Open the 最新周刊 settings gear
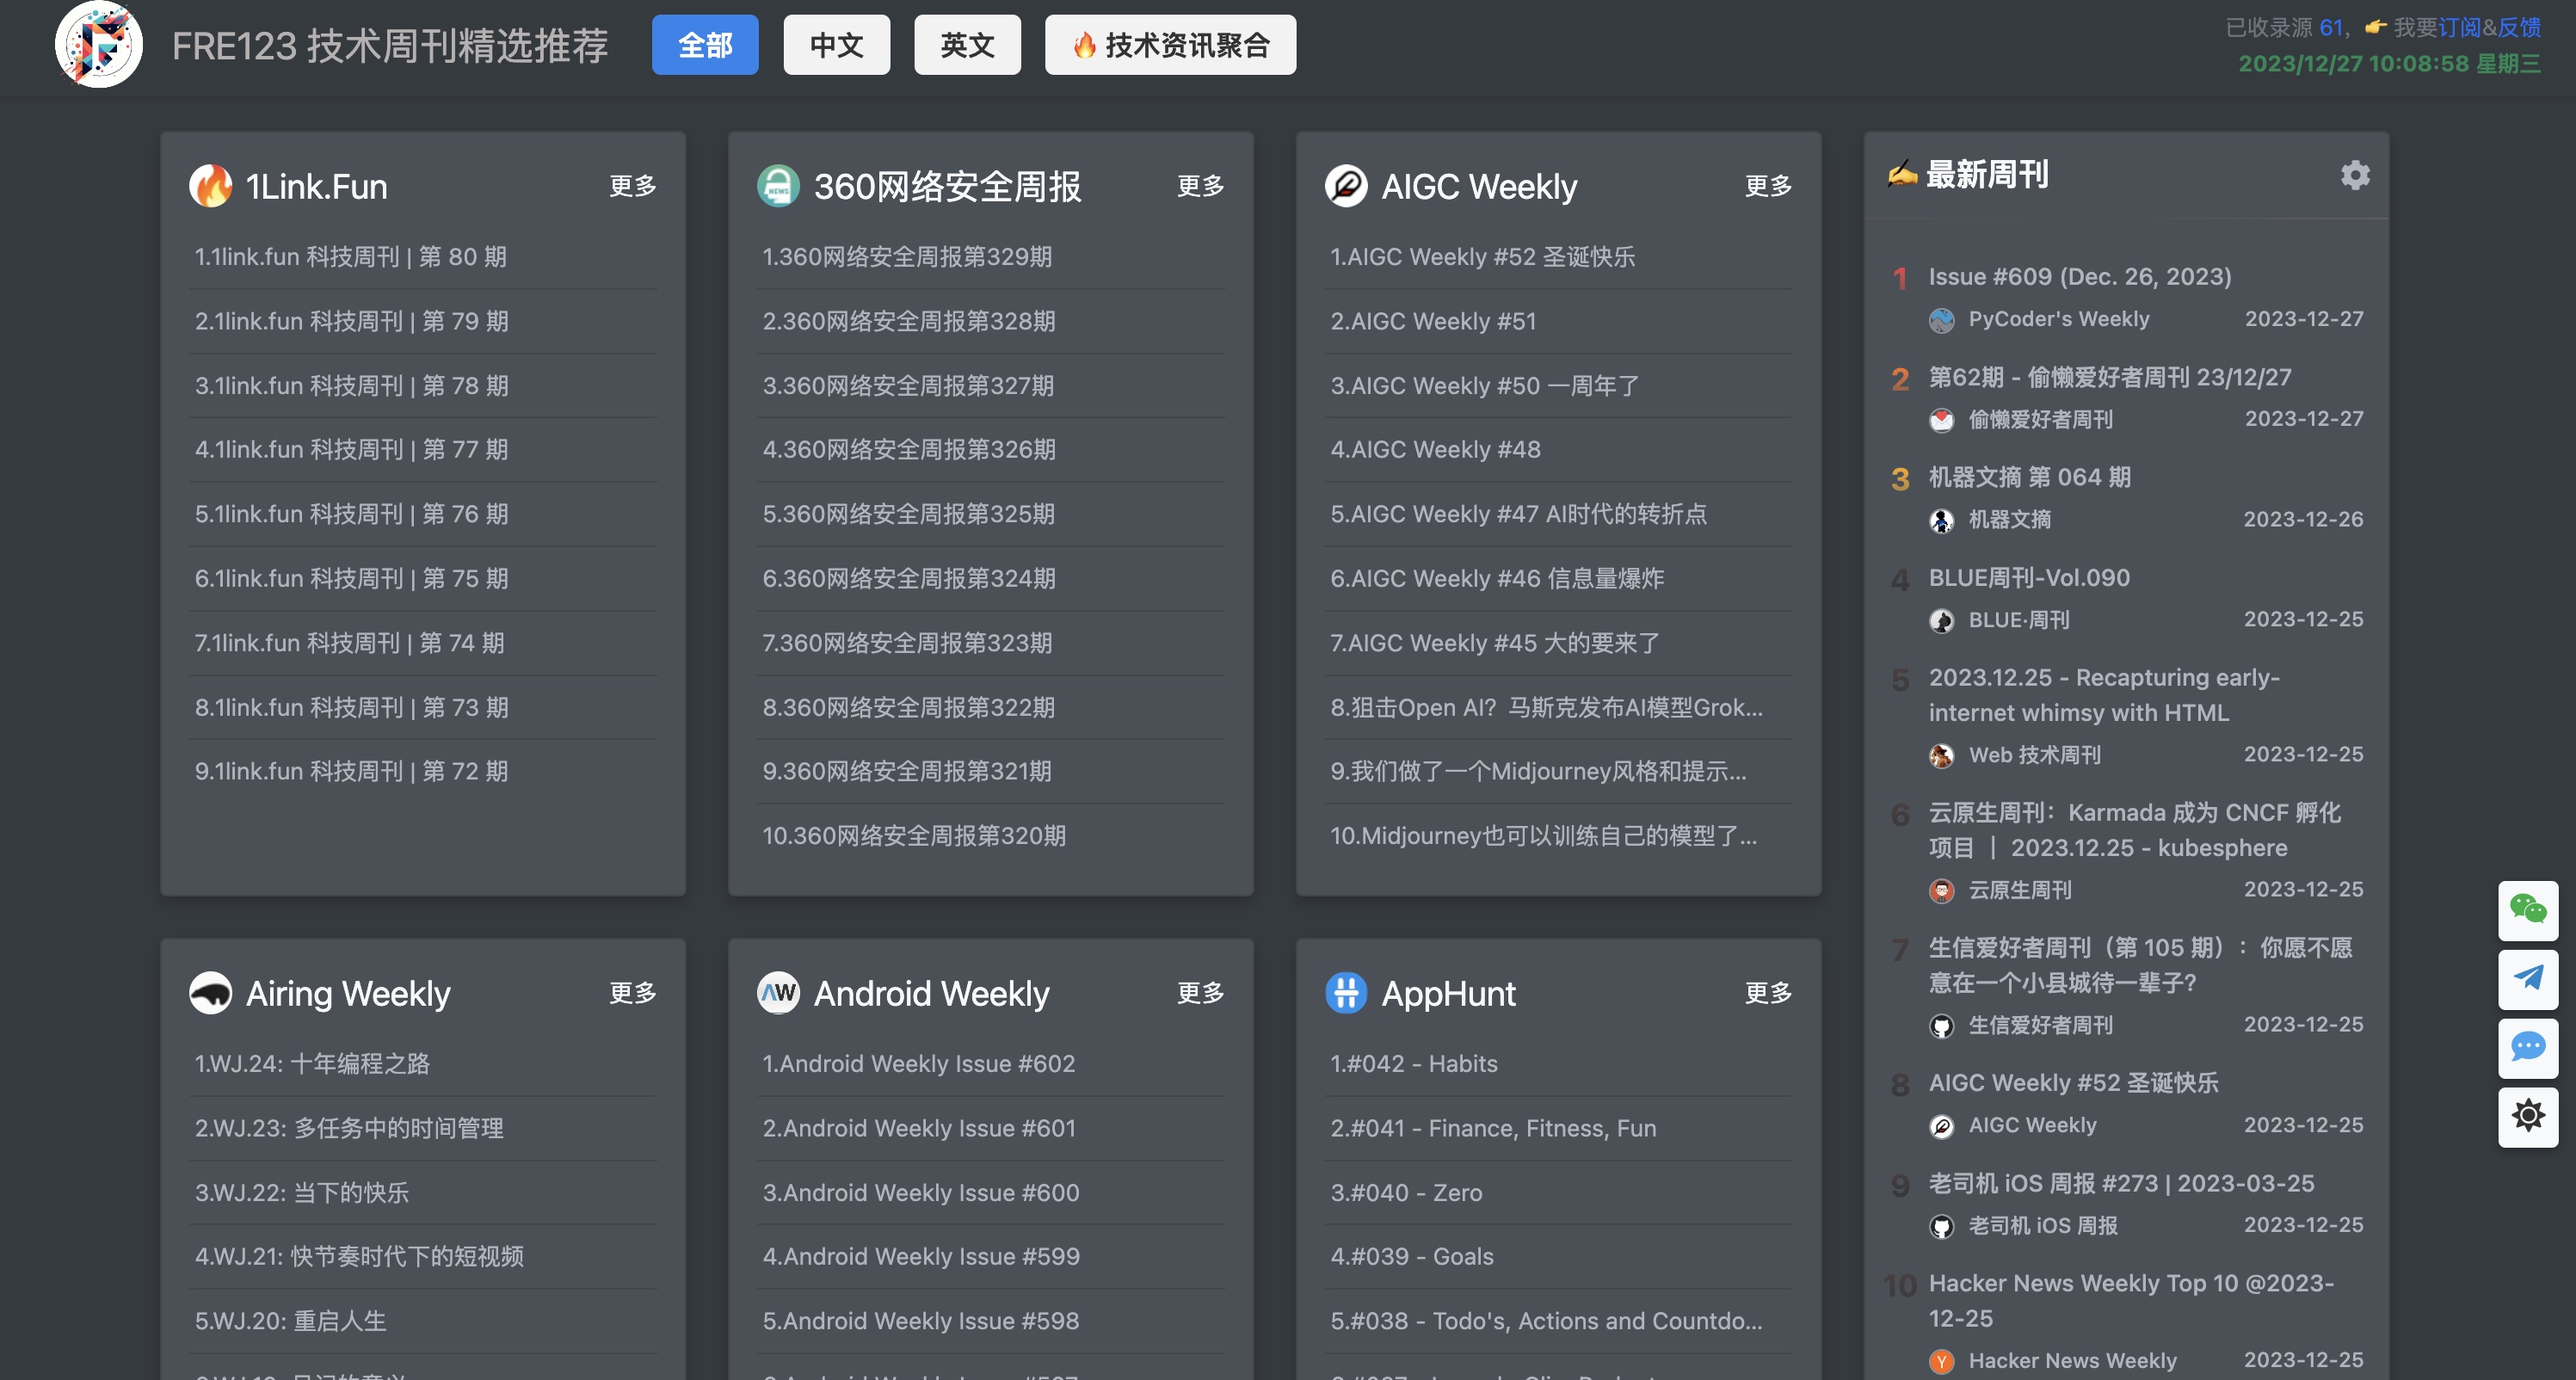This screenshot has height=1380, width=2576. tap(2356, 175)
